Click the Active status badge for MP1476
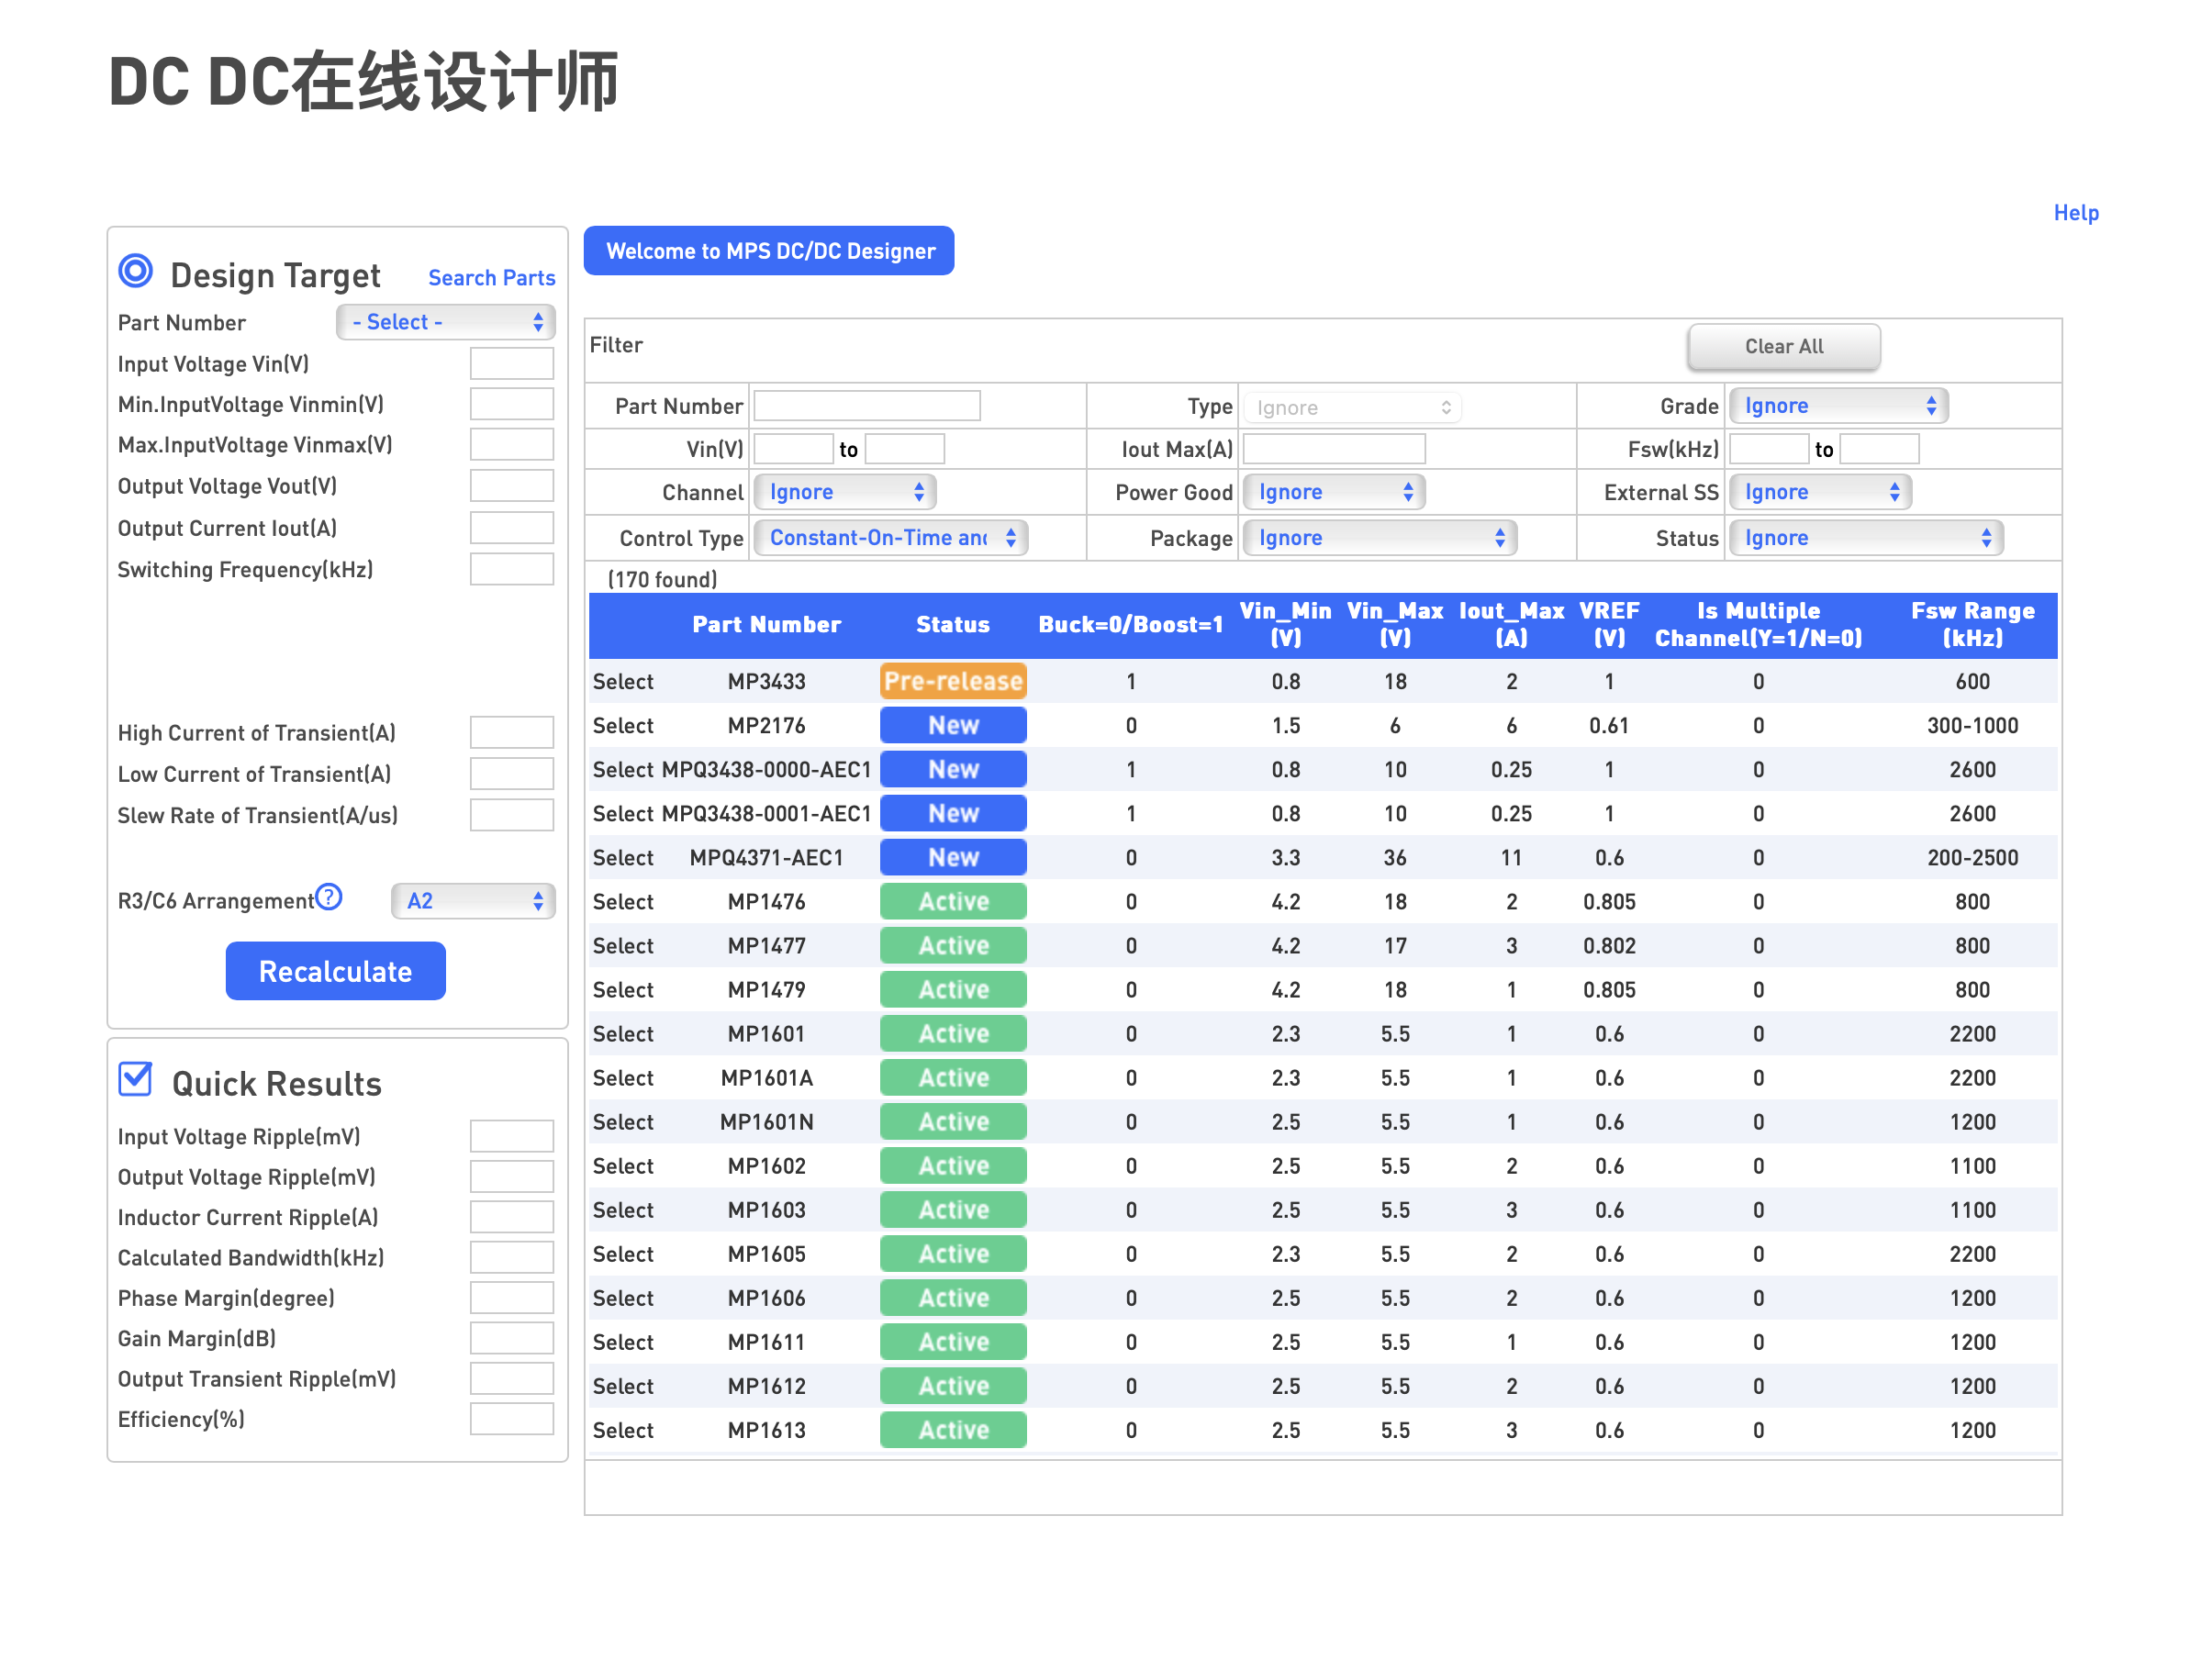Screen dimensions: 2212x1661 tap(953, 901)
